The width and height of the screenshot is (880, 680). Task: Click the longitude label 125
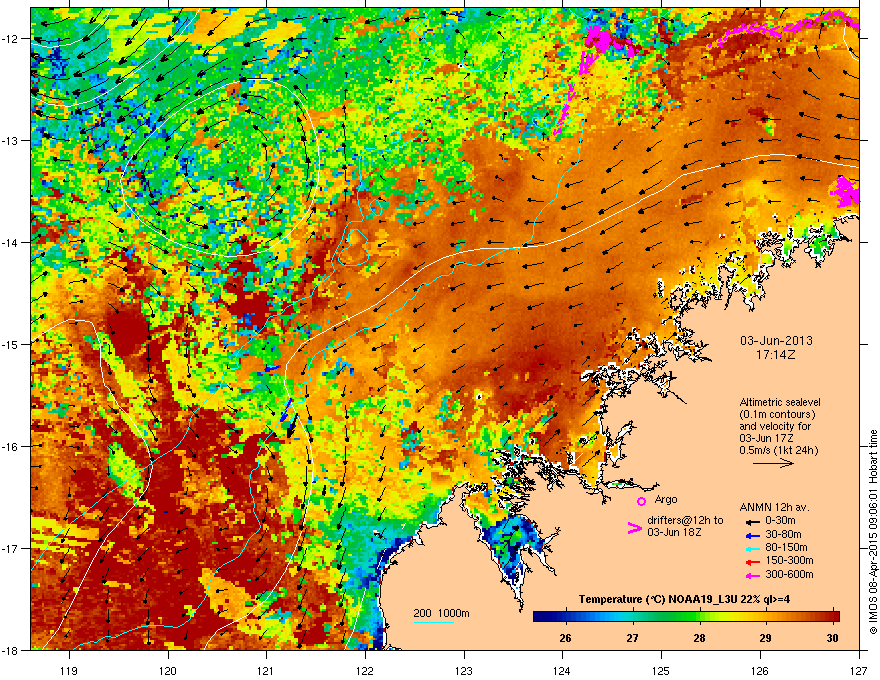661,670
